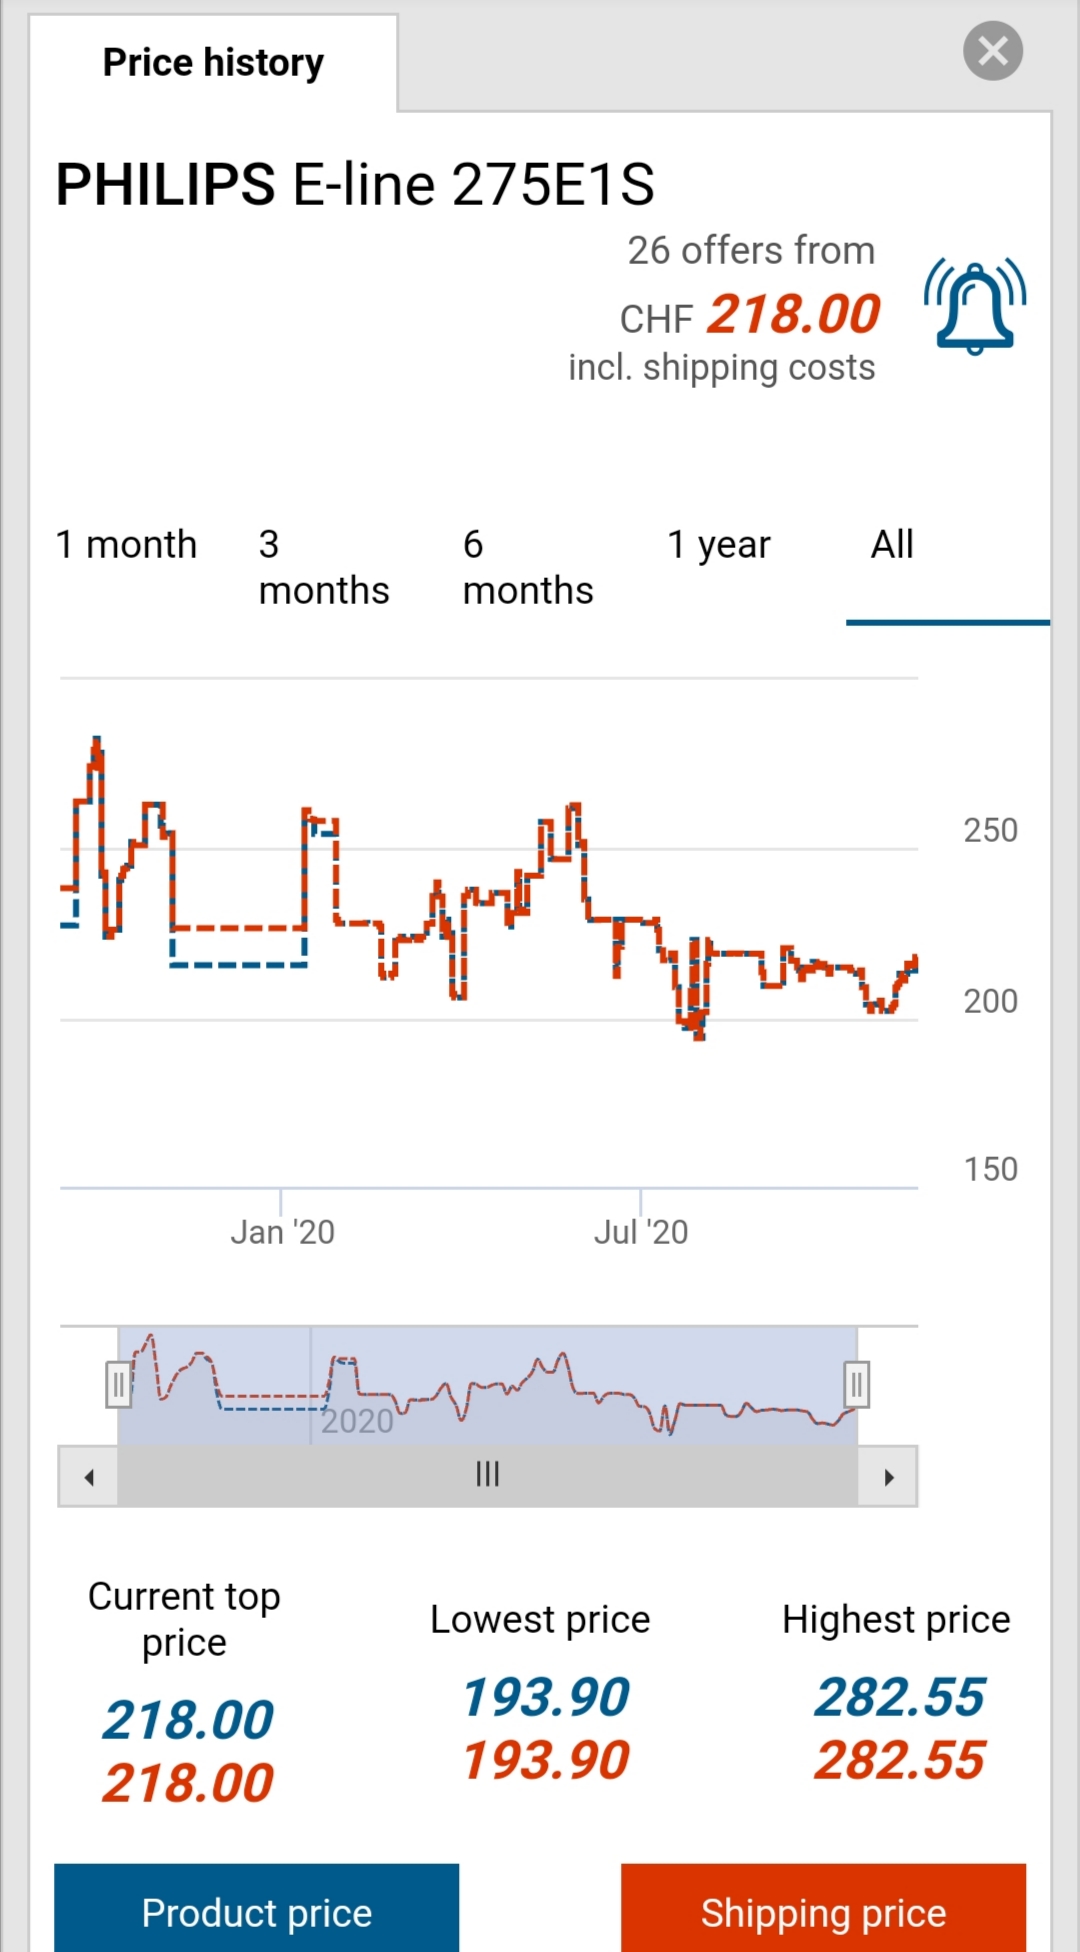Viewport: 1080px width, 1952px height.
Task: Click the navigator mini chart area
Action: point(487,1386)
